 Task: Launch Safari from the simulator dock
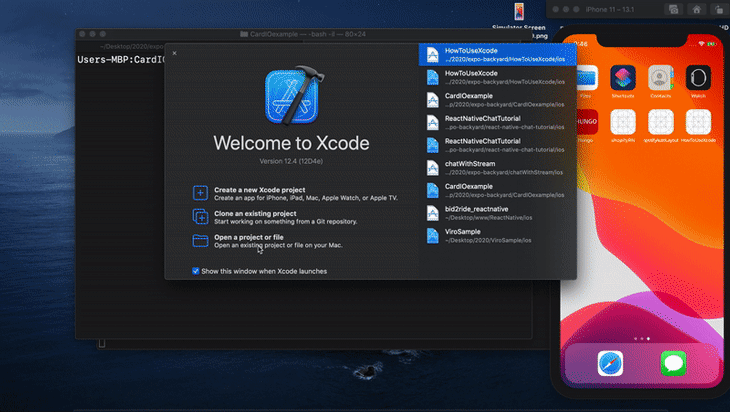pos(610,364)
